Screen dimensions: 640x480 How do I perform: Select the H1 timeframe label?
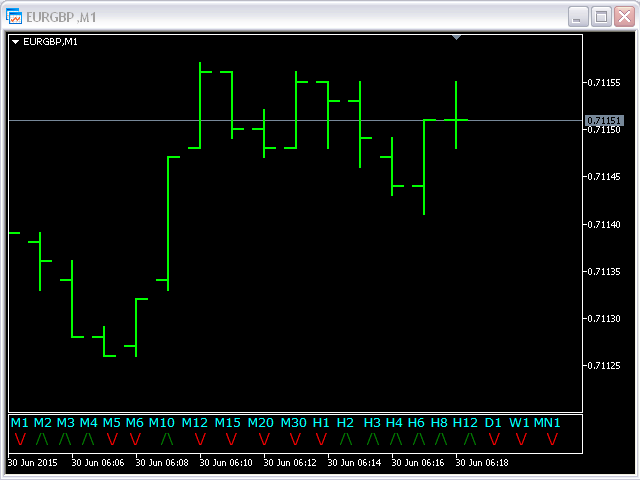pos(321,422)
